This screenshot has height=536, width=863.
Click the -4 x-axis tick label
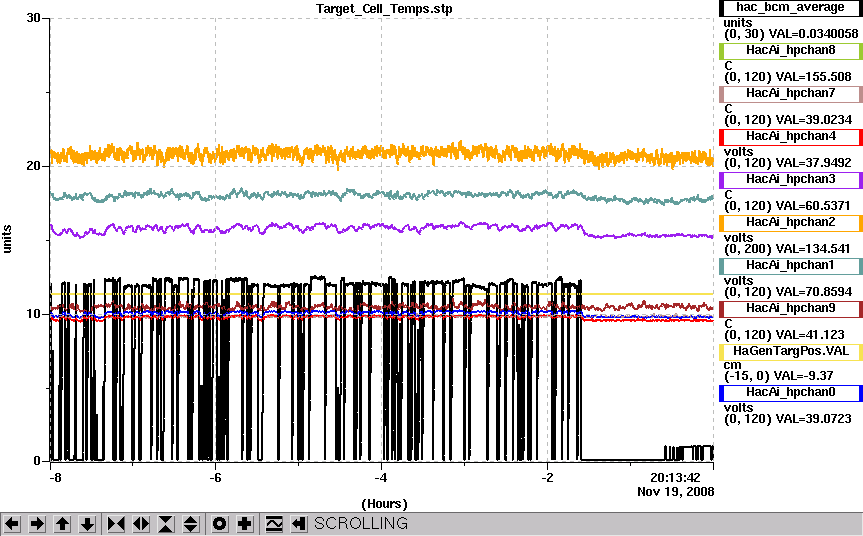coord(381,478)
